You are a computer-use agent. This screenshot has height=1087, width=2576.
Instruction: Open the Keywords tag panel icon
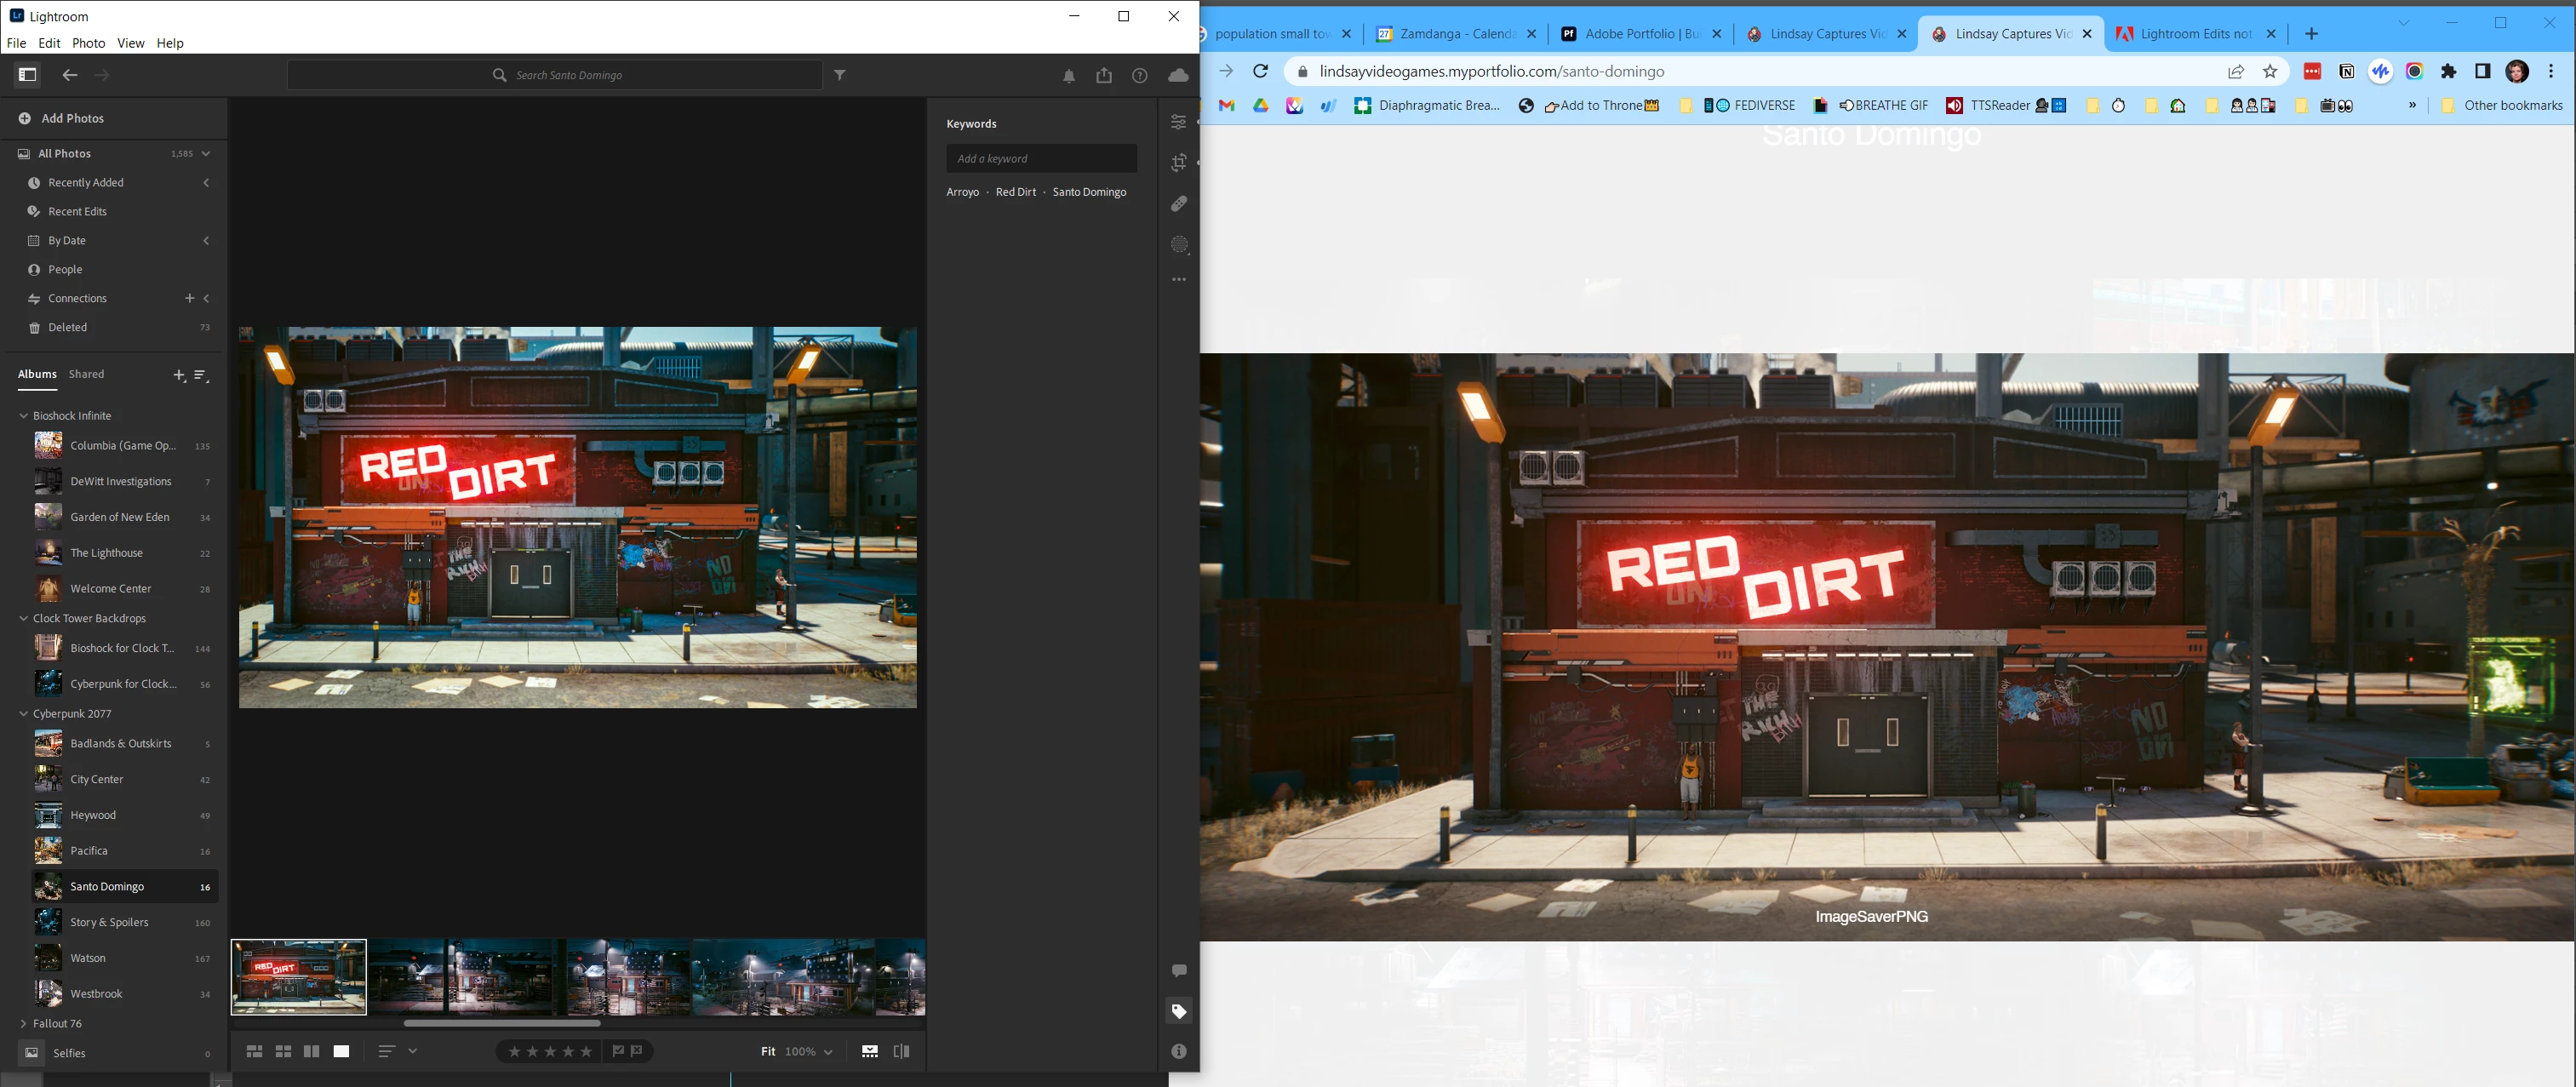(1179, 1011)
